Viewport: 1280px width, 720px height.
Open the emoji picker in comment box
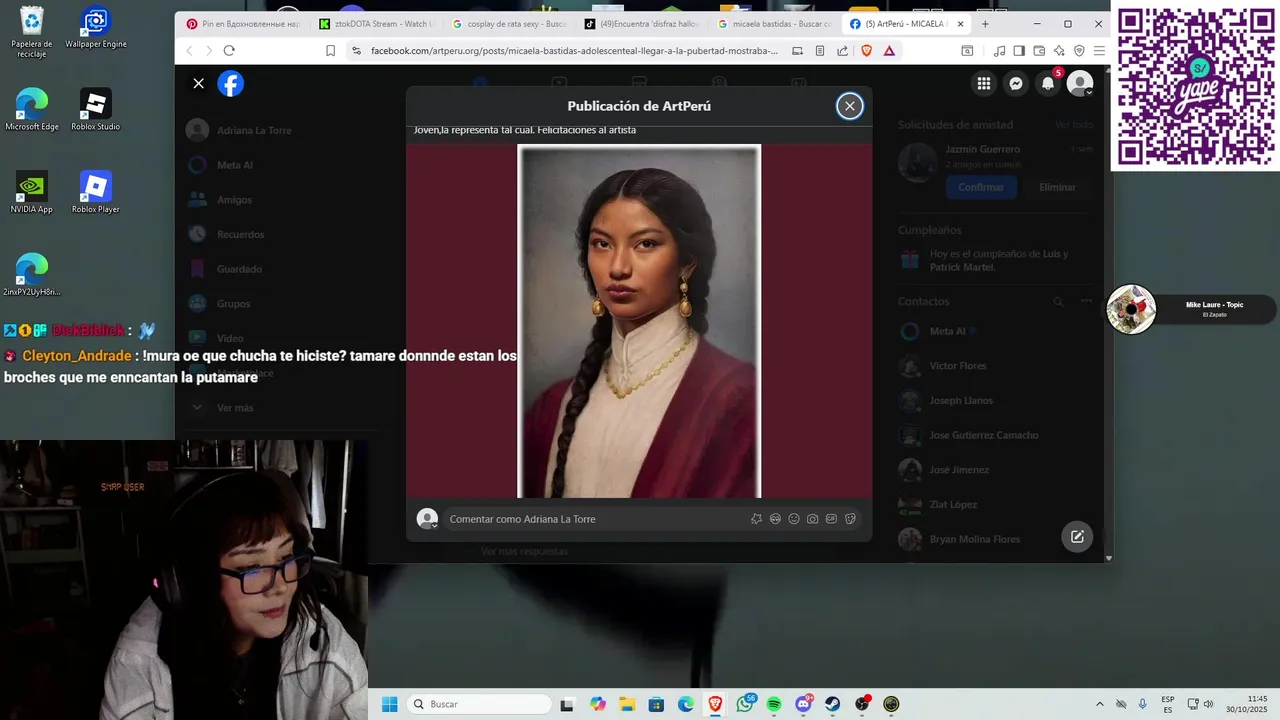(x=794, y=519)
